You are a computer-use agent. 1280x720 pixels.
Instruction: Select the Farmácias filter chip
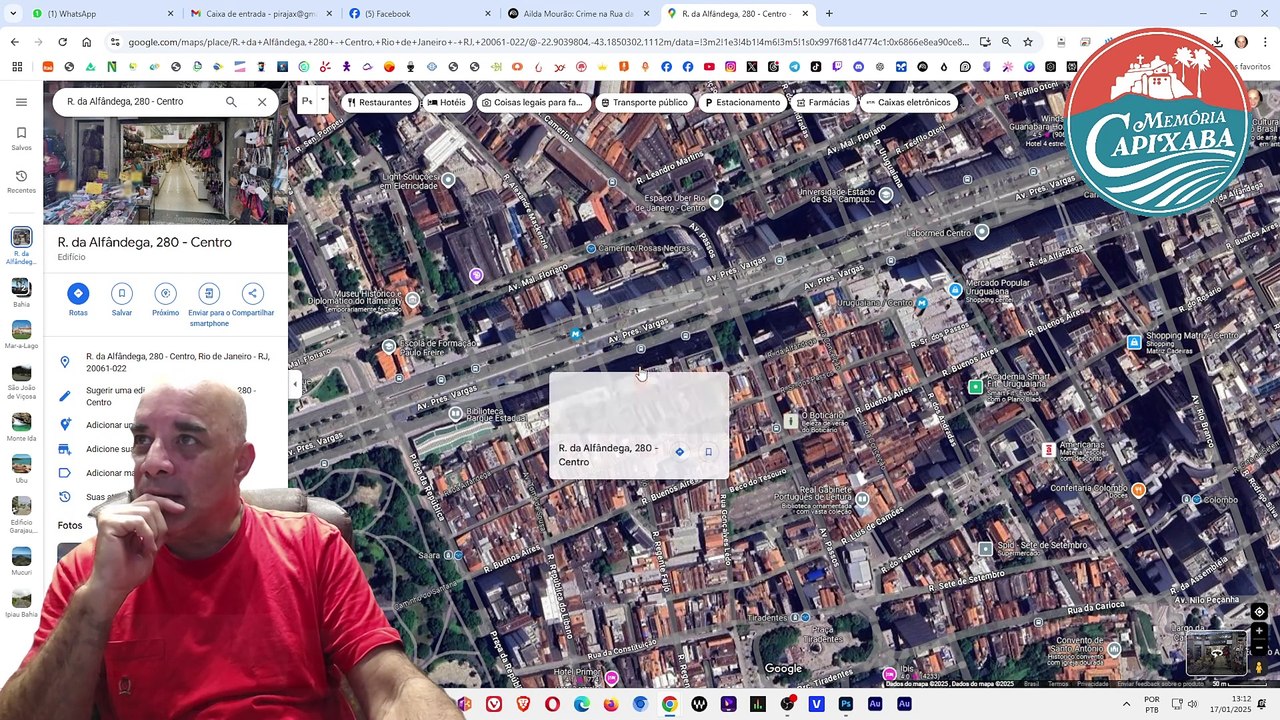[x=822, y=102]
